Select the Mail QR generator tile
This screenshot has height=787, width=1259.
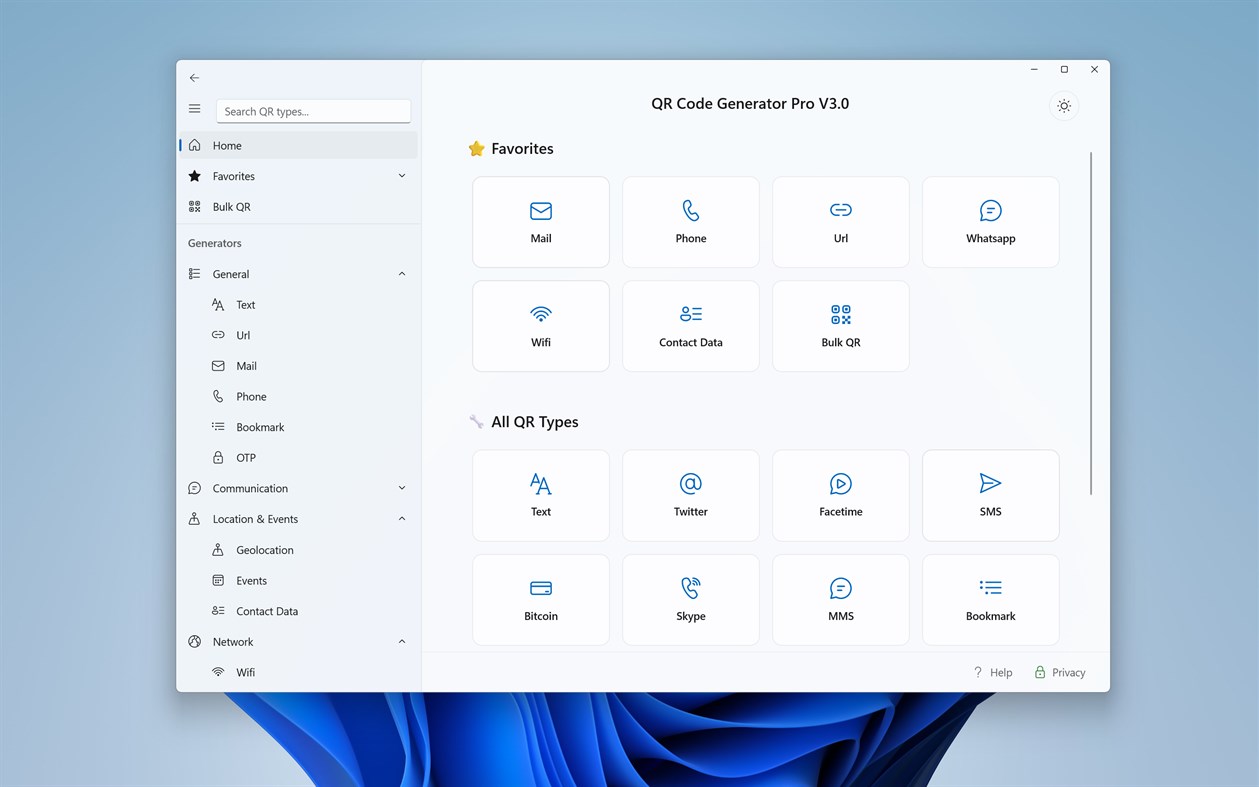click(x=540, y=221)
